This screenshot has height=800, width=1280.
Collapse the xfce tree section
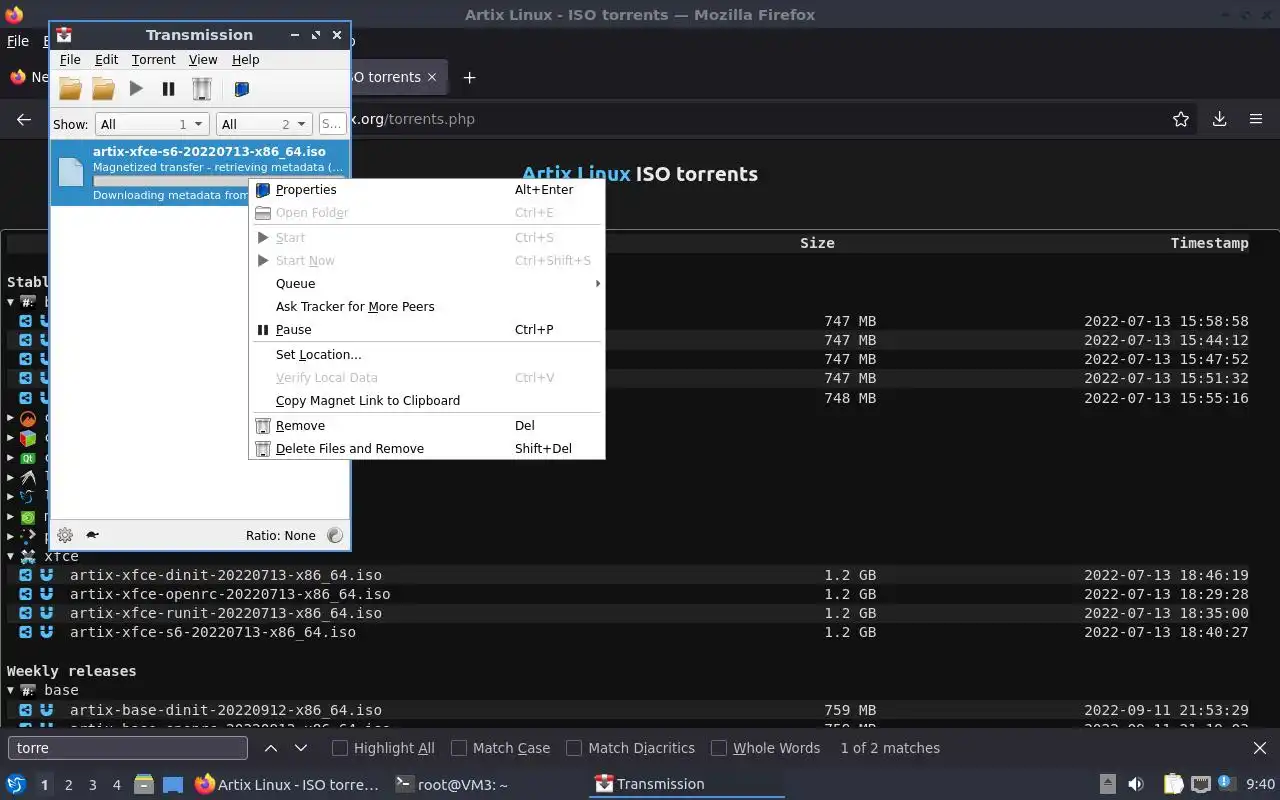coord(11,556)
